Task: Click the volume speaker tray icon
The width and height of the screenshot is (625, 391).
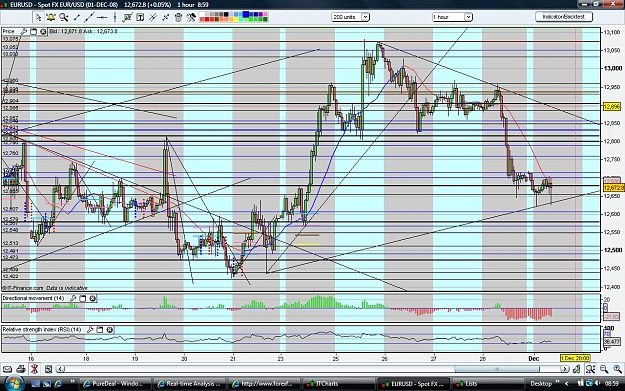Action: click(x=597, y=383)
